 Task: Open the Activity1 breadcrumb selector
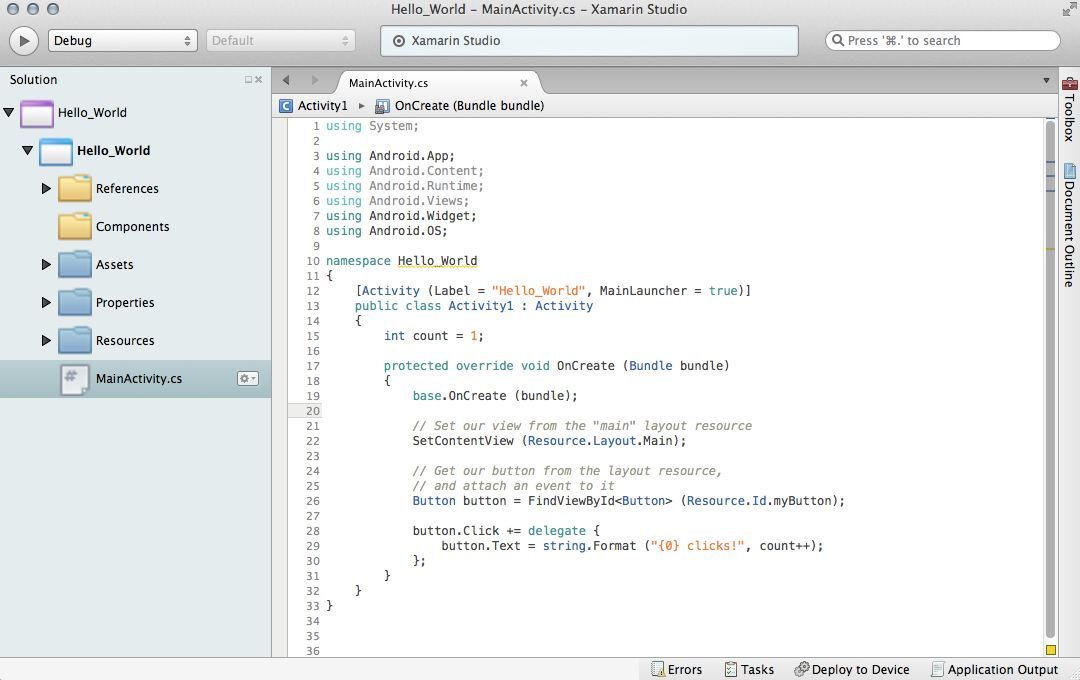point(322,105)
